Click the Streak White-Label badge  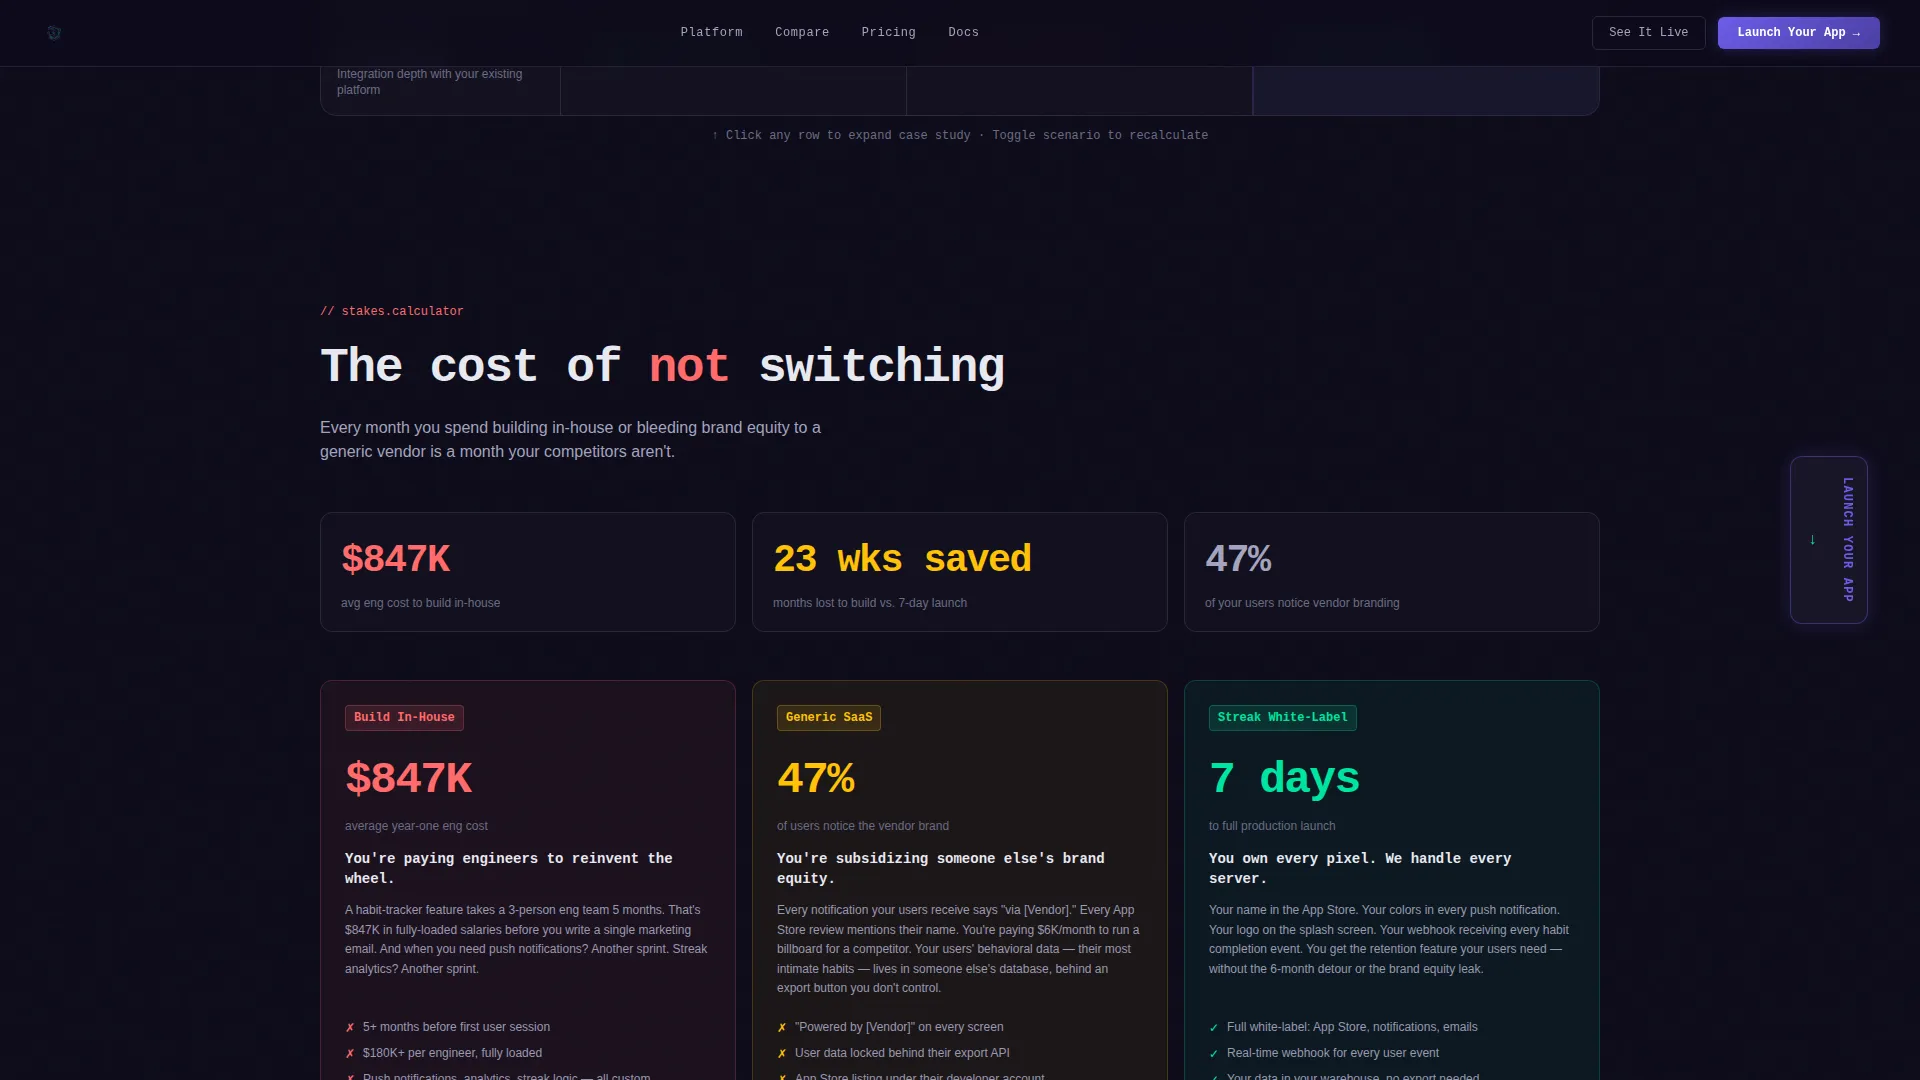click(1282, 717)
